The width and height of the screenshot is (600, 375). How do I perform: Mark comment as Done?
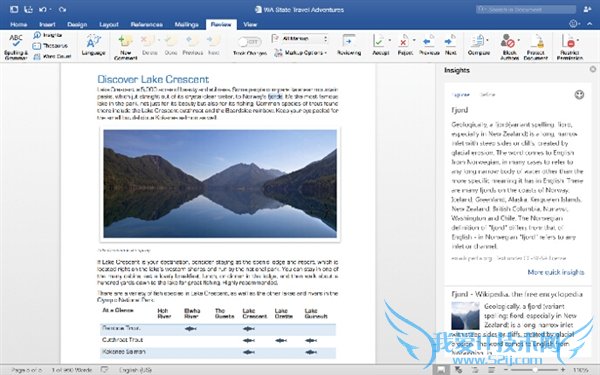171,45
